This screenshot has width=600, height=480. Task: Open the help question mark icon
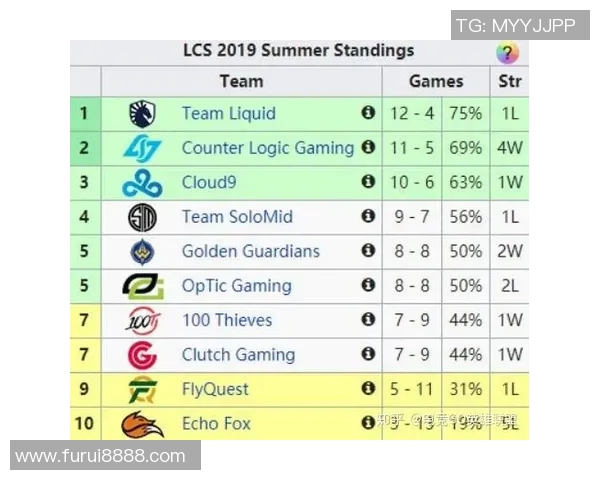click(x=508, y=53)
